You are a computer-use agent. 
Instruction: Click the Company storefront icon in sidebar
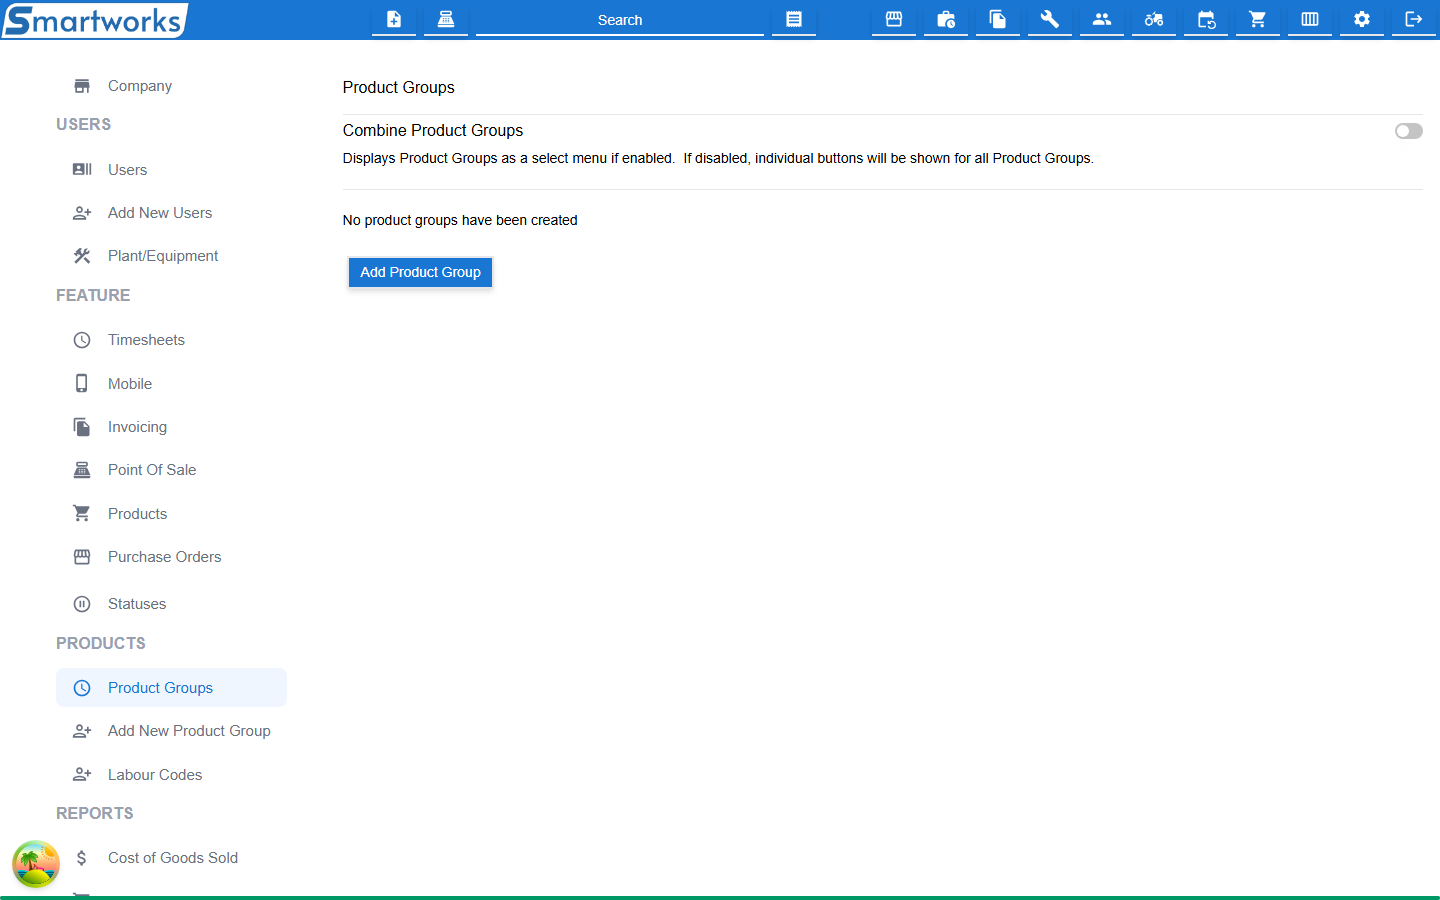click(82, 86)
